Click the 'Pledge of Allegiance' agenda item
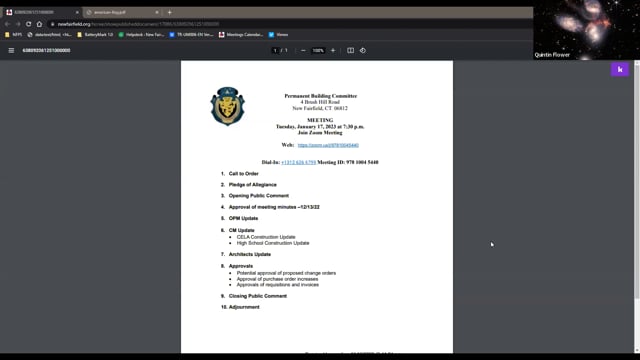Screen dimensions: 640x360 (x=253, y=185)
